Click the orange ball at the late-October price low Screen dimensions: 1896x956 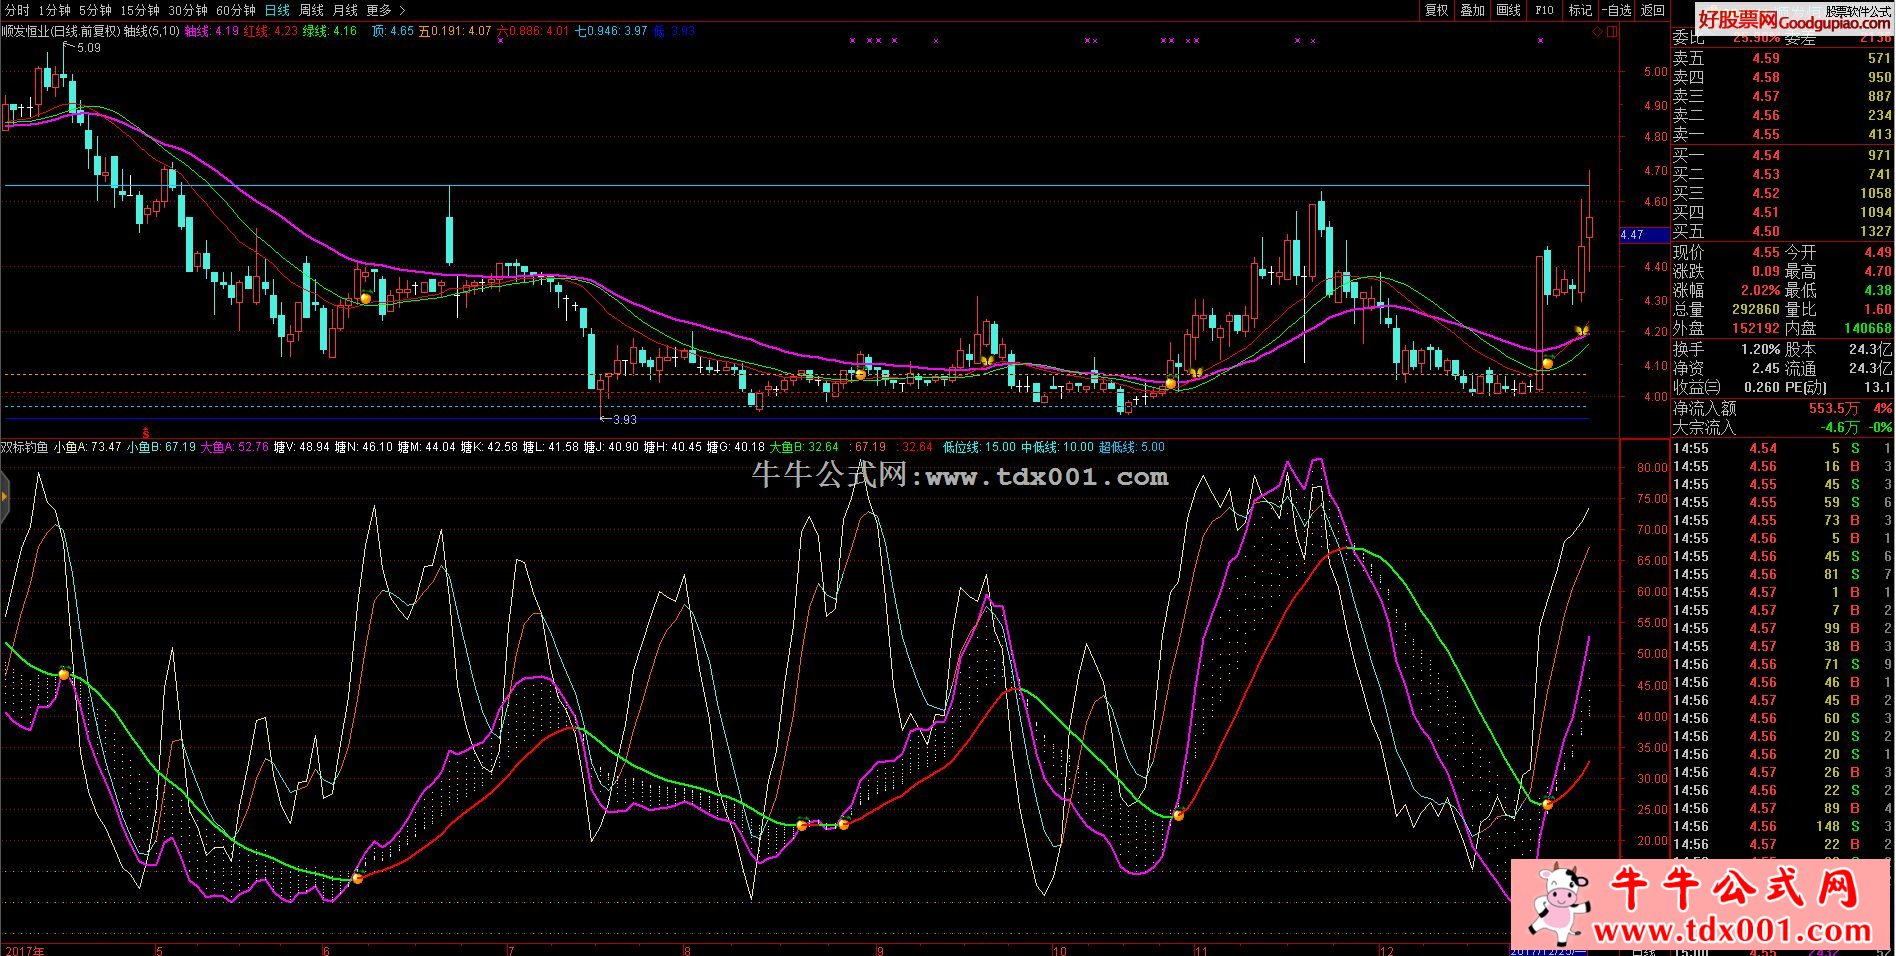pos(1170,383)
